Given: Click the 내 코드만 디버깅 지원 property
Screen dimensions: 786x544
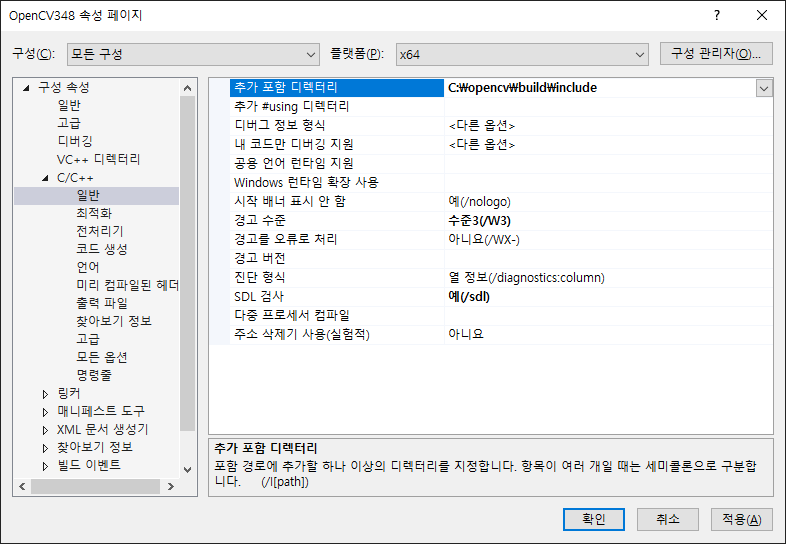Looking at the screenshot, I should [x=337, y=145].
